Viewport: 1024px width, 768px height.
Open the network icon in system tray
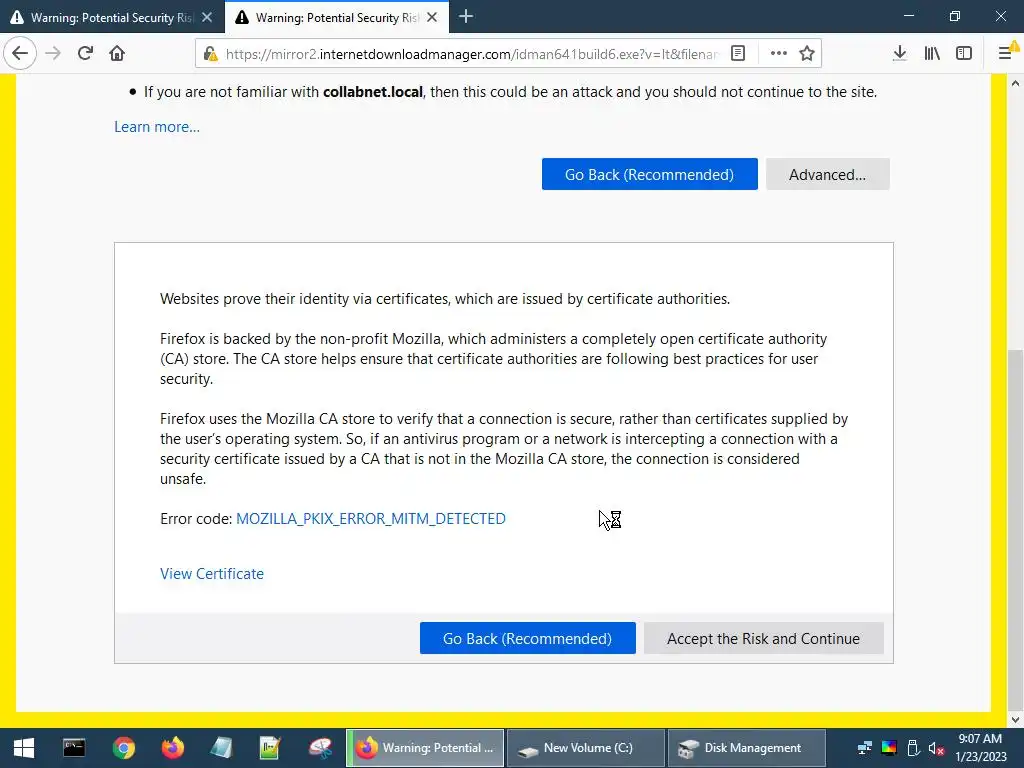coord(865,748)
